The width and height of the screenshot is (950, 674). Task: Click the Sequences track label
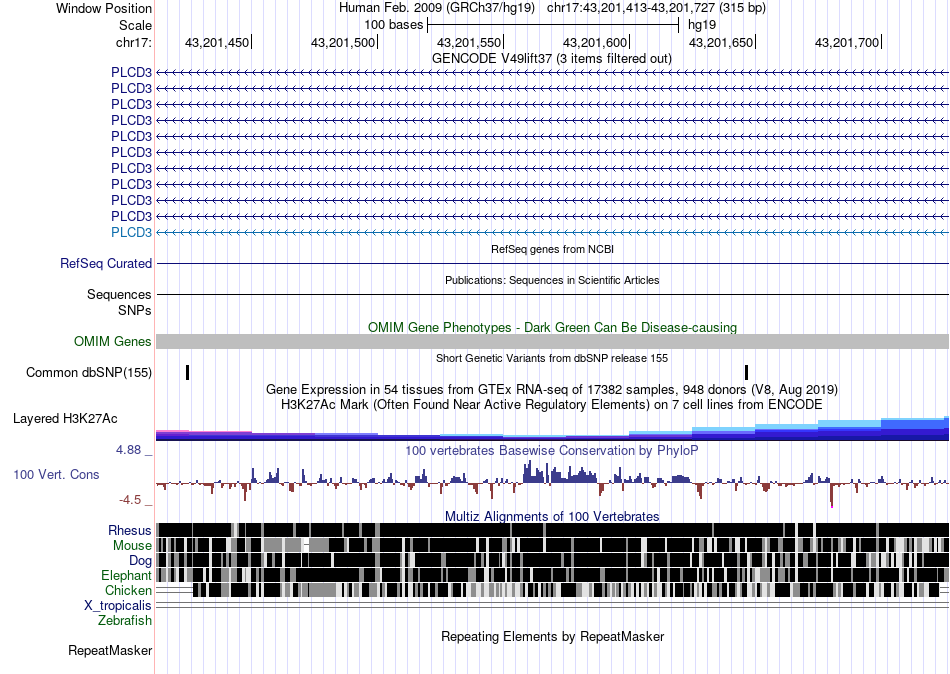pyautogui.click(x=119, y=295)
